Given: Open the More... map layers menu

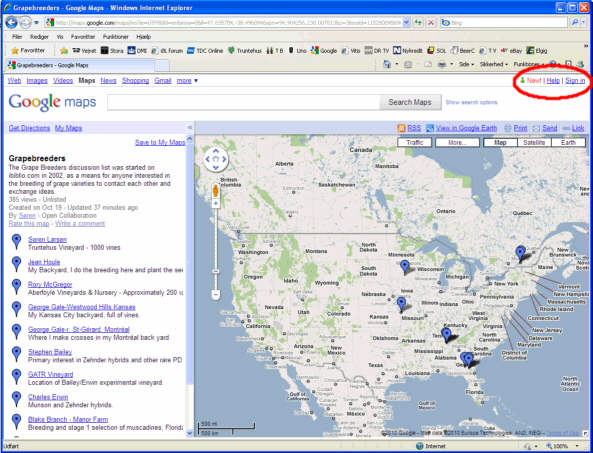Looking at the screenshot, I should click(x=457, y=142).
